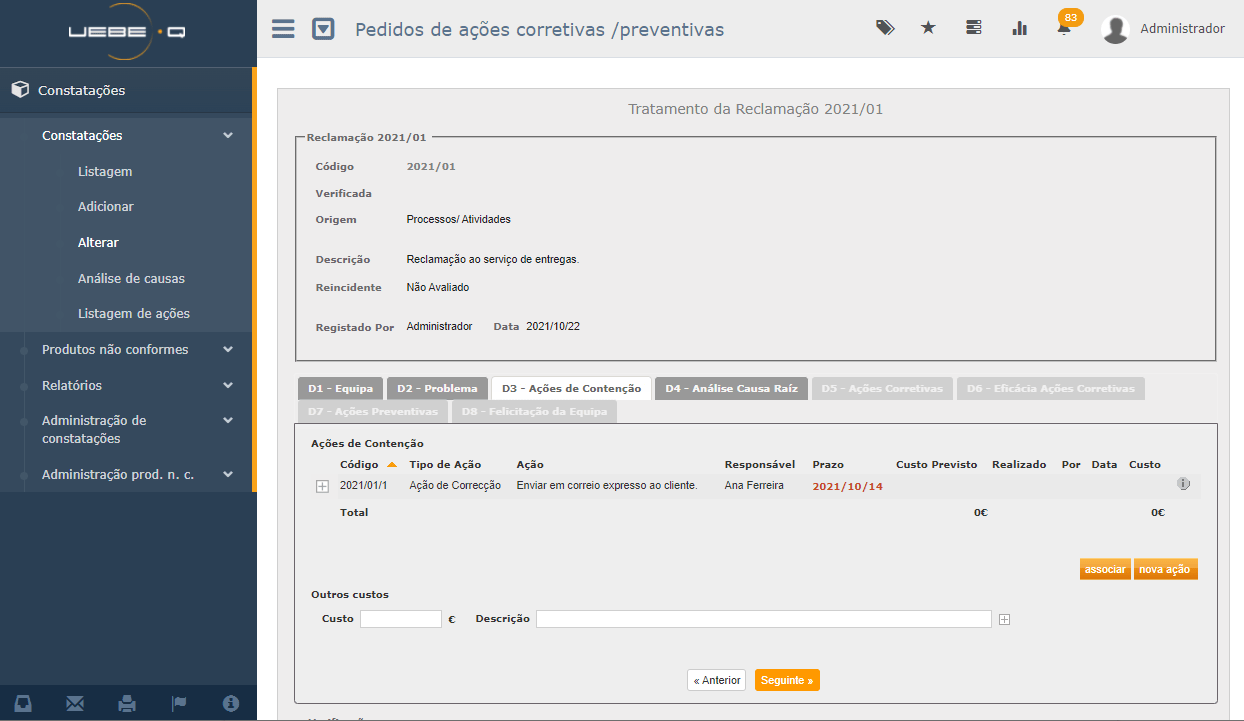
Task: Click the printer icon in sidebar footer
Action: click(x=127, y=703)
